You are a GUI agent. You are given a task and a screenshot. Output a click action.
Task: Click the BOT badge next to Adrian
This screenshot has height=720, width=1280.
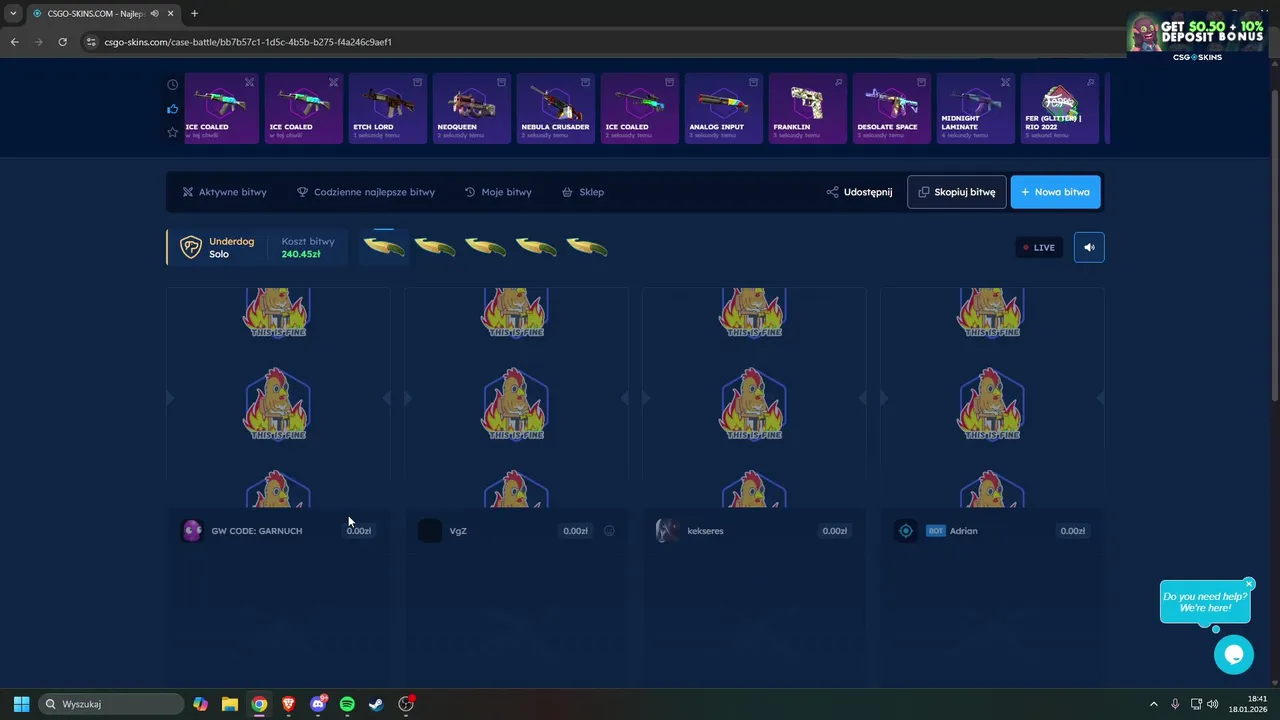click(x=935, y=531)
